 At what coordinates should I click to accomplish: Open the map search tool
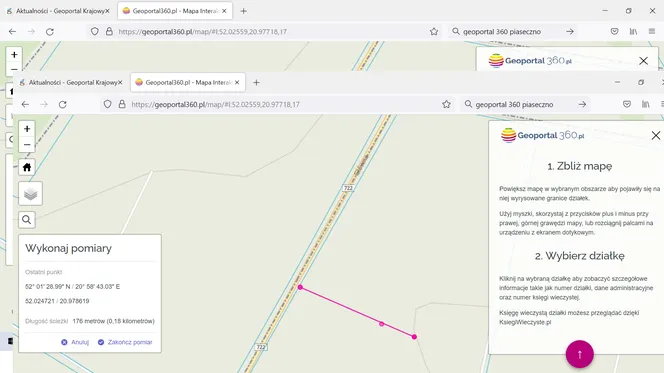coord(27,220)
